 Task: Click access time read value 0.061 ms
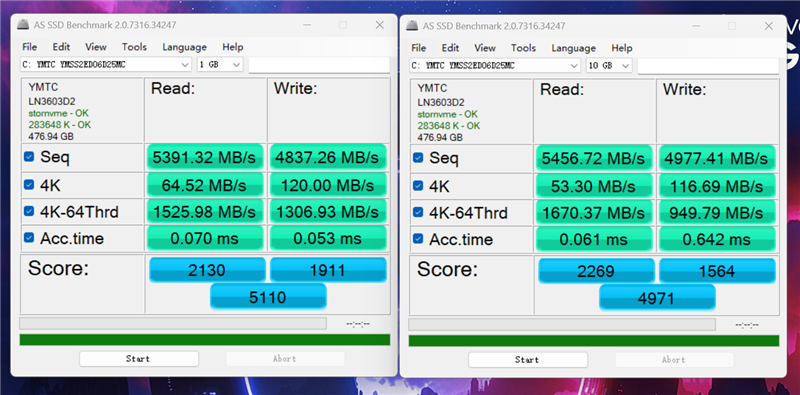594,239
